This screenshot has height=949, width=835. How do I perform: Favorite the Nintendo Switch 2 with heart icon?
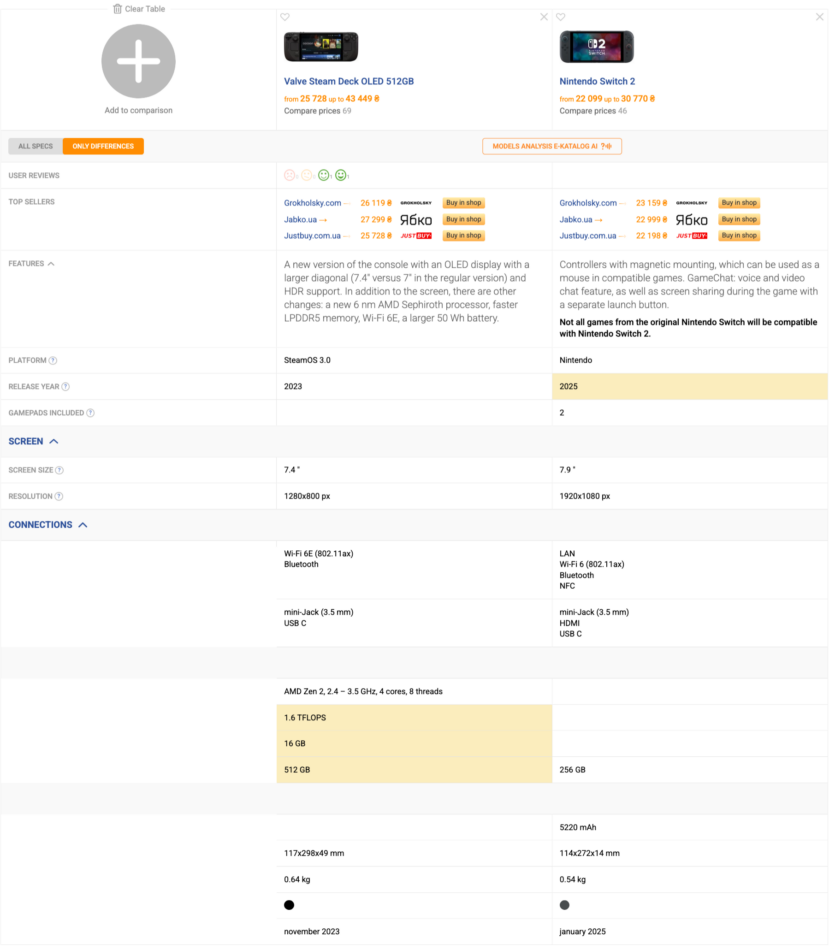pyautogui.click(x=561, y=17)
